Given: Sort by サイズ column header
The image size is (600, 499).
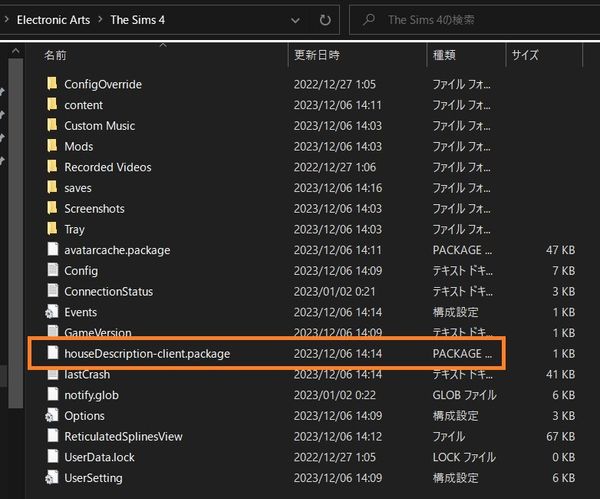Looking at the screenshot, I should [525, 55].
